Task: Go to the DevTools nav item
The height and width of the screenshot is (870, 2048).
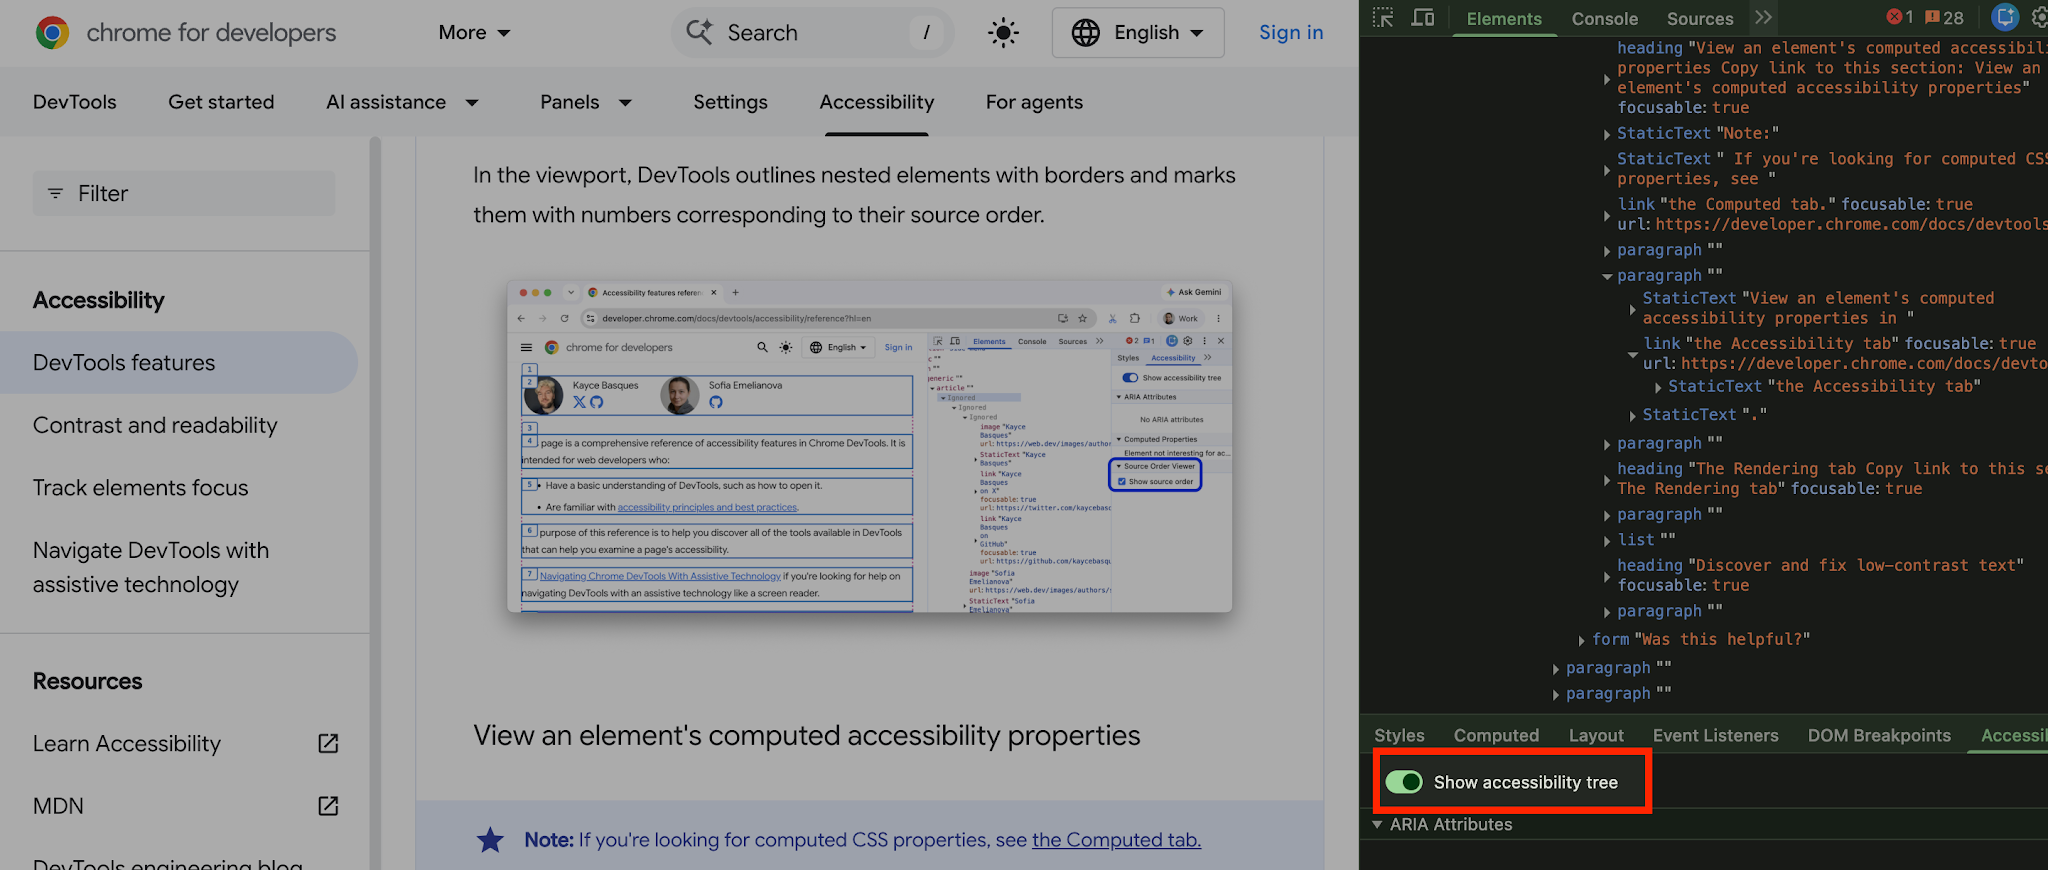Action: tap(75, 102)
